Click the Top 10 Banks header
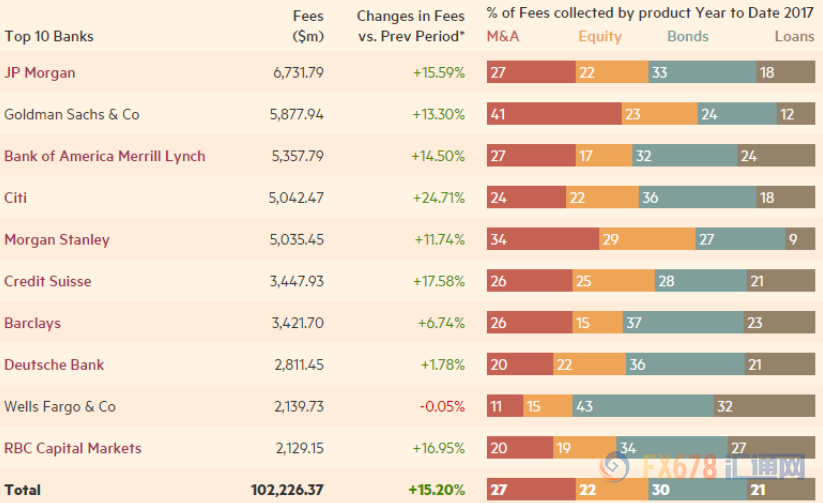This screenshot has width=823, height=503. click(49, 36)
